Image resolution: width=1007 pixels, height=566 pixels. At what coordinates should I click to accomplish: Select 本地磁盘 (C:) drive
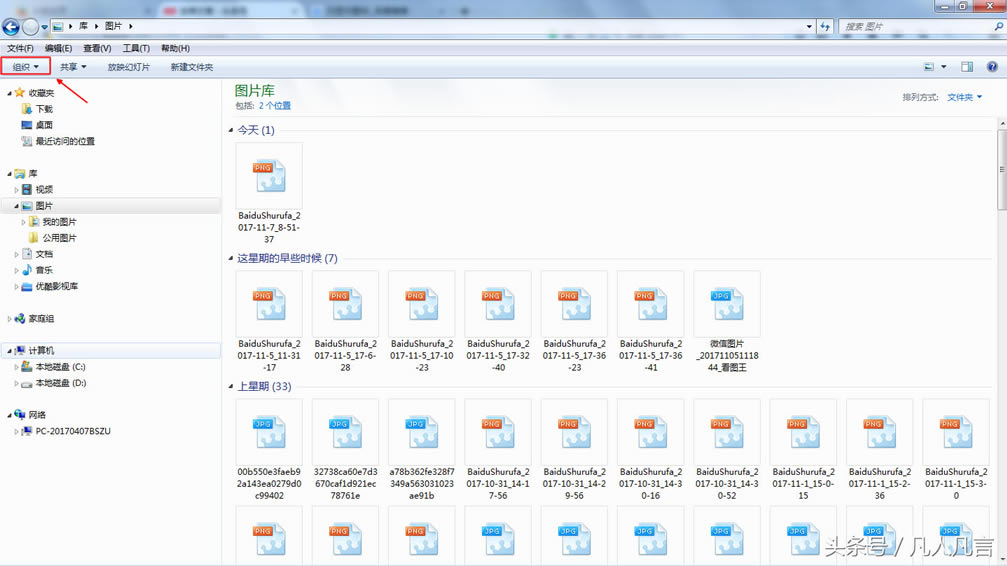pyautogui.click(x=60, y=367)
